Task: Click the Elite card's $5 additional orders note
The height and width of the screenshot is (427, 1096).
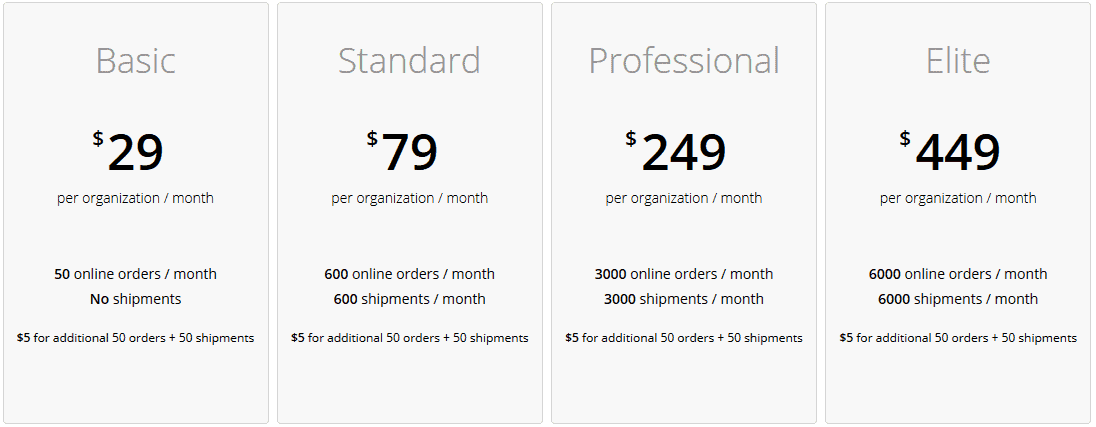Action: click(958, 338)
